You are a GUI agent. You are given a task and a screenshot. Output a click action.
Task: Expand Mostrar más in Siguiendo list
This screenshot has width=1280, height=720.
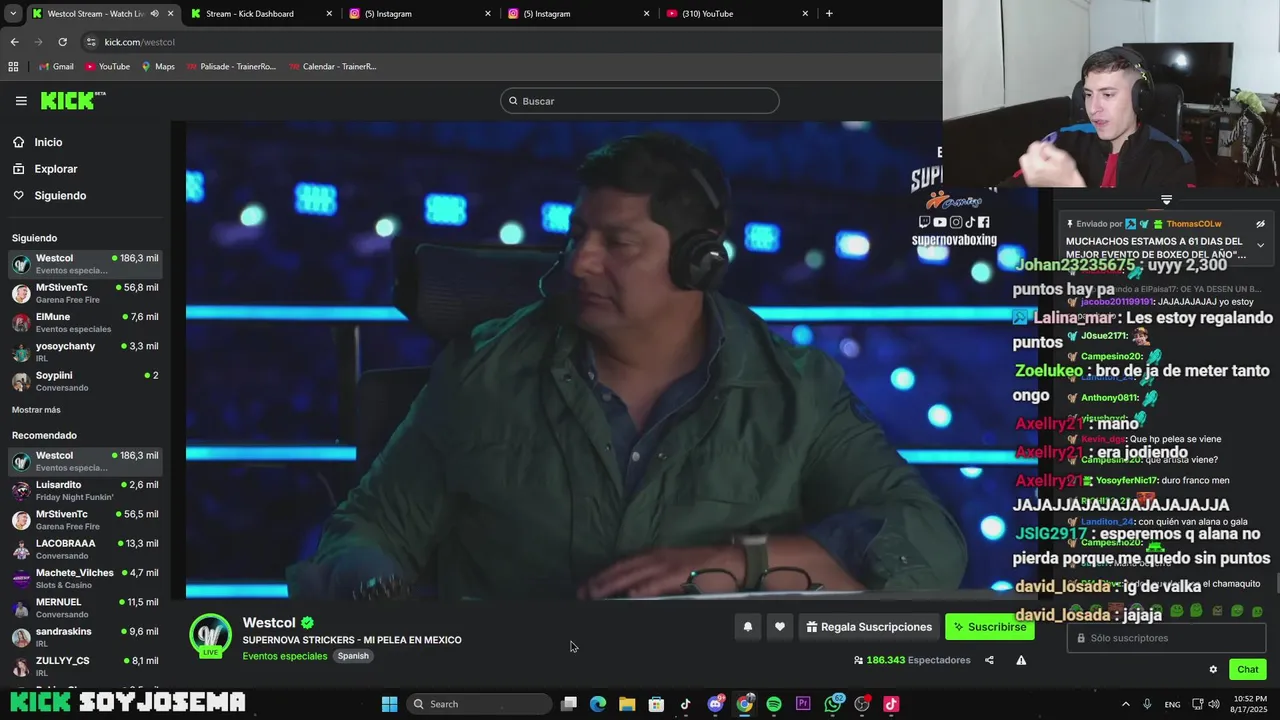pos(36,410)
